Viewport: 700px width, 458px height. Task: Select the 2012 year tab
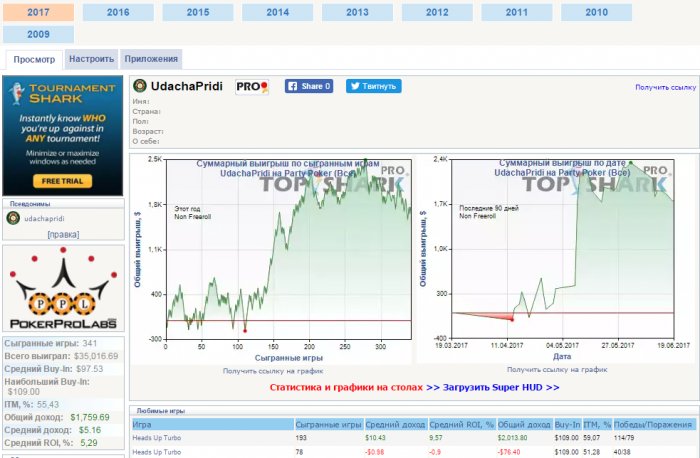pos(437,12)
